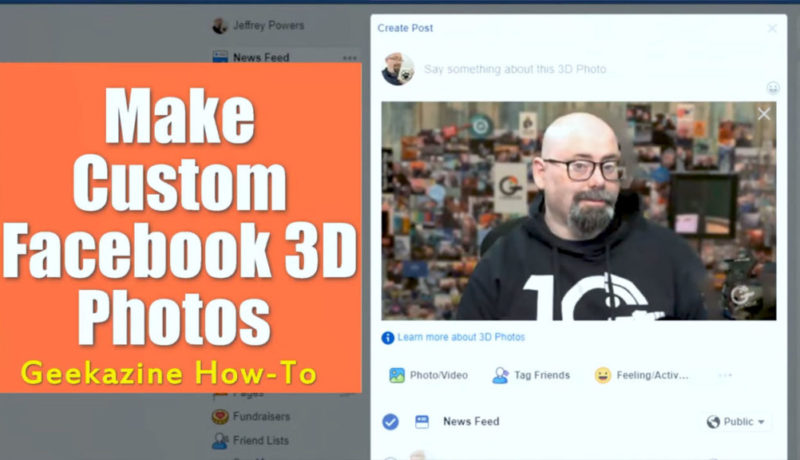Click the Photo/Video picture icon
This screenshot has height=460, width=800.
click(x=396, y=375)
